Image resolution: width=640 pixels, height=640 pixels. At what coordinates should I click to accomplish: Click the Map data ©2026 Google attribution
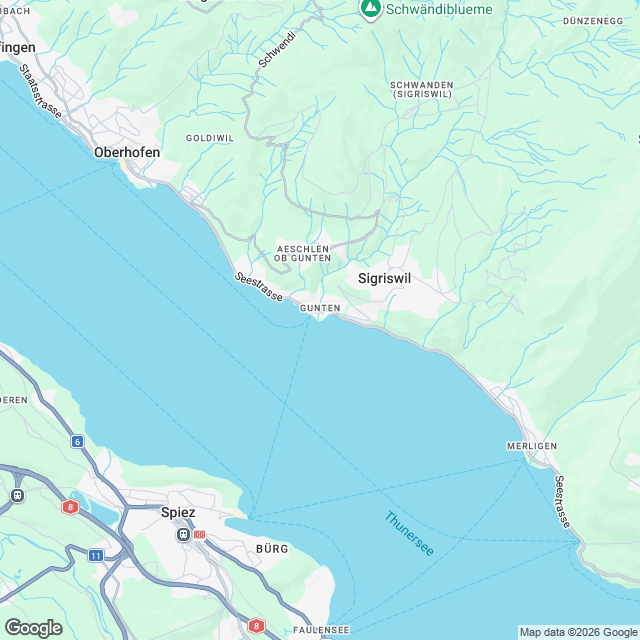click(x=578, y=632)
